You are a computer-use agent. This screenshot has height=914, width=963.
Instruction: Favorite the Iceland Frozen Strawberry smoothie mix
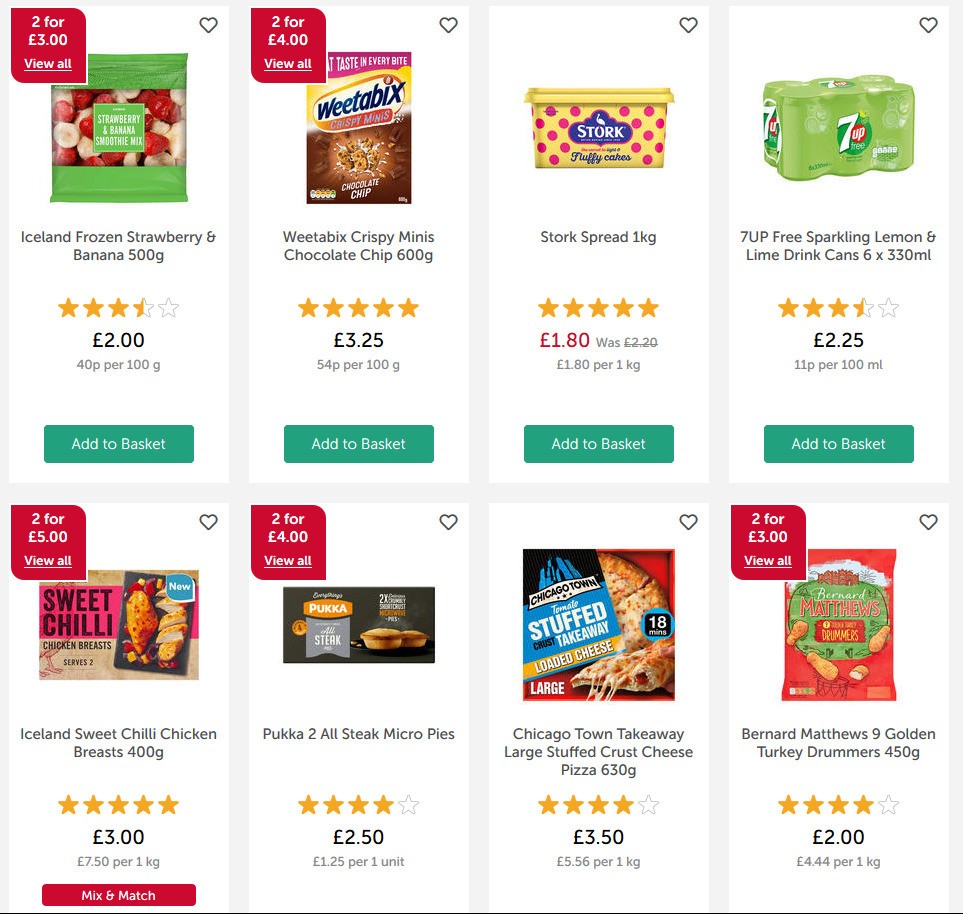click(208, 24)
